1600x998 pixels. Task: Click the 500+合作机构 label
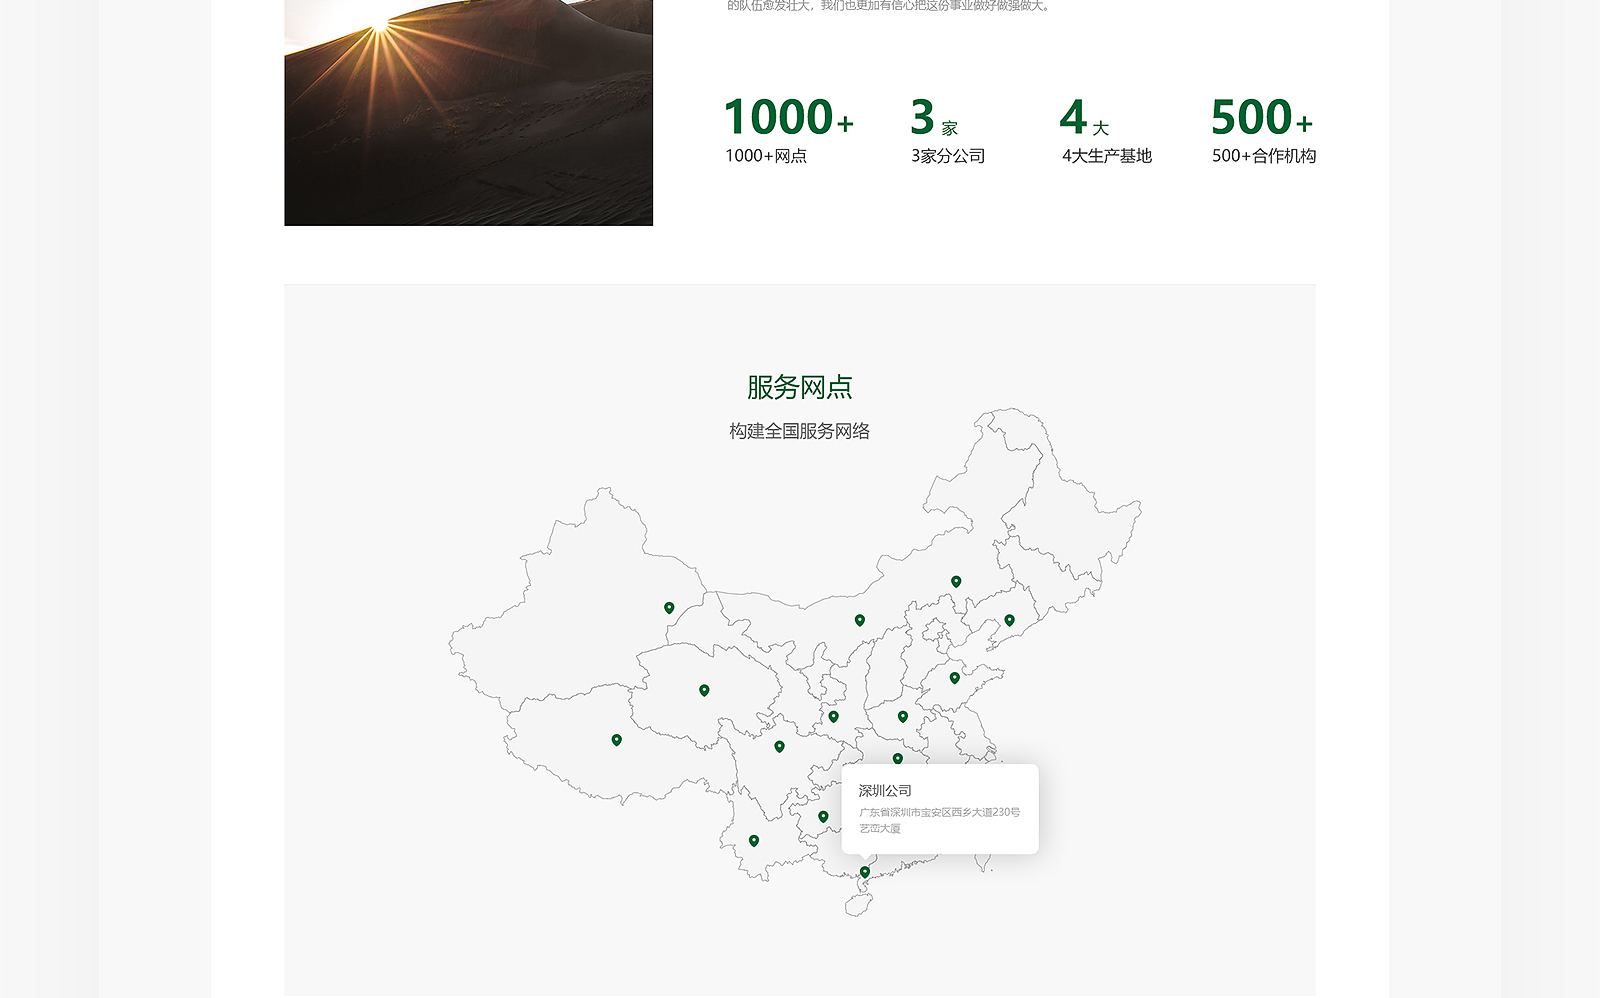pyautogui.click(x=1264, y=156)
